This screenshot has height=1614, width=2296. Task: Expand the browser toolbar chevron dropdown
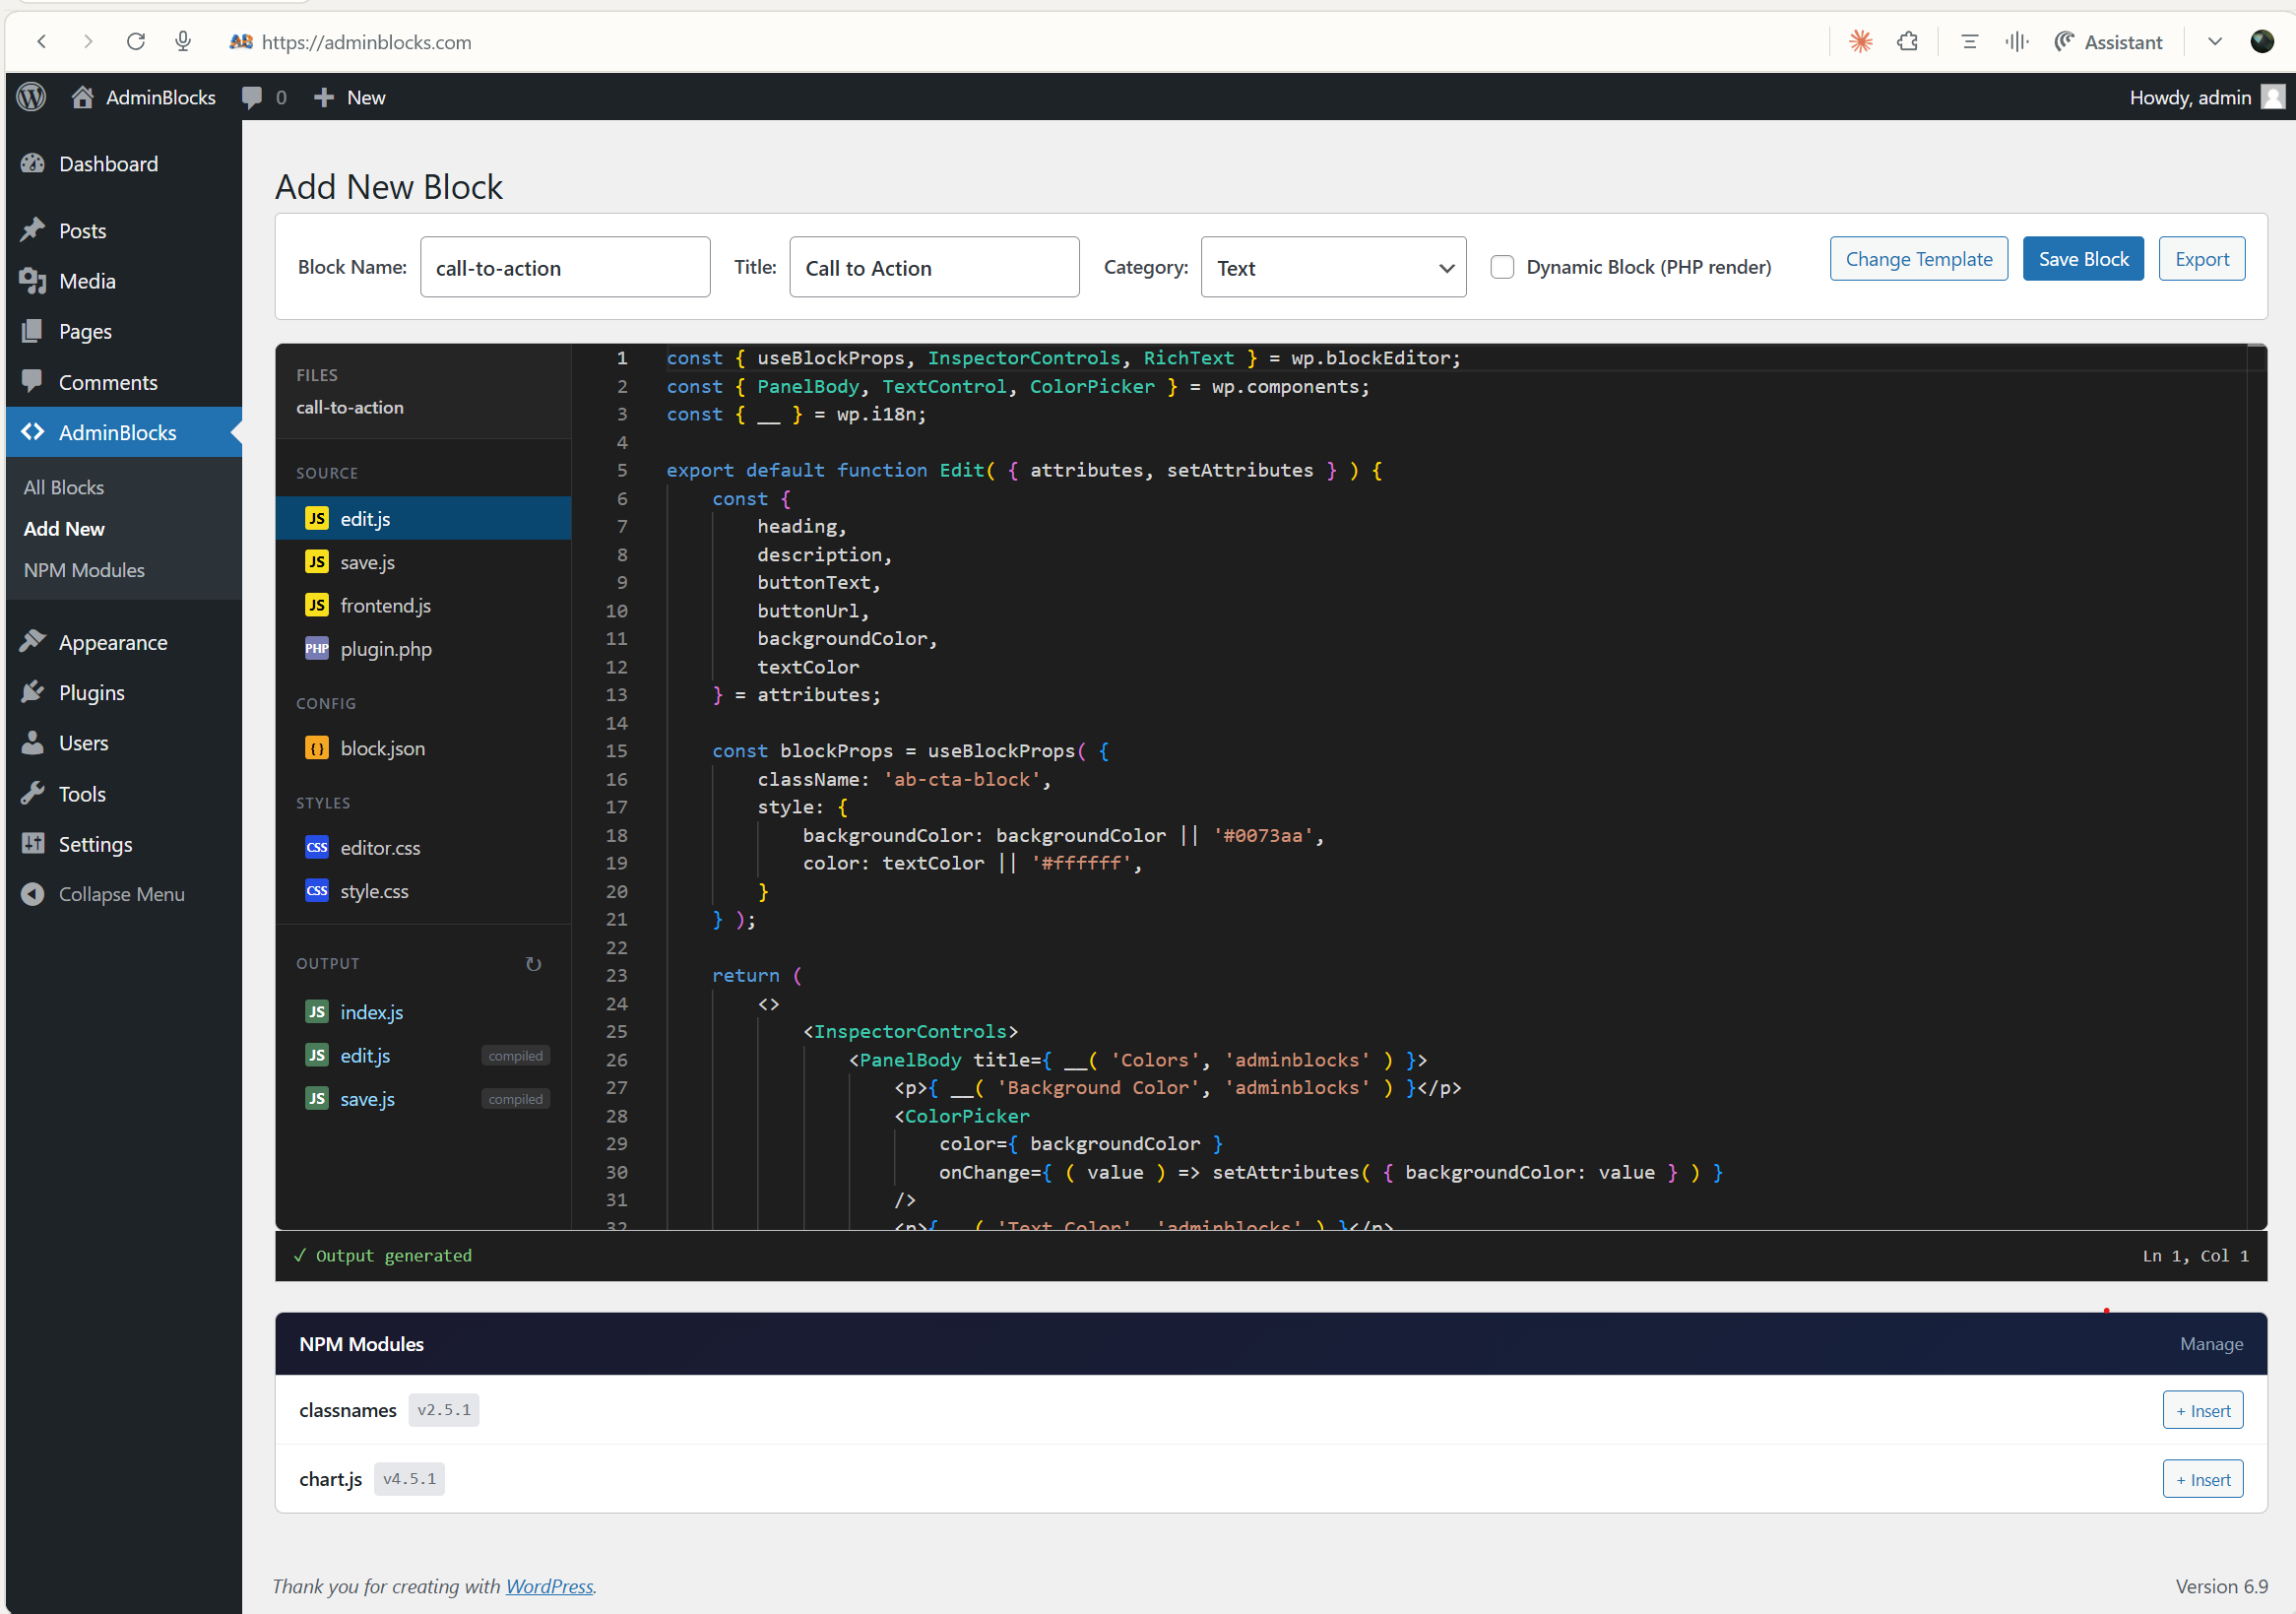pyautogui.click(x=2214, y=41)
